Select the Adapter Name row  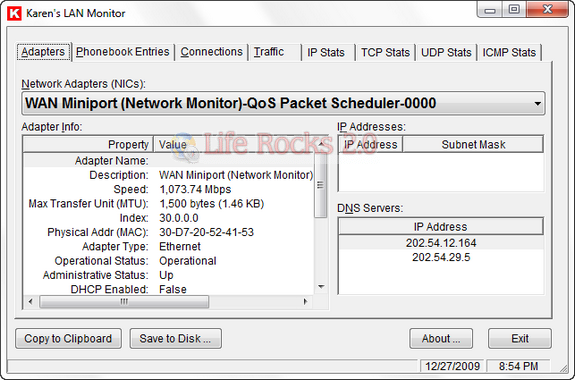169,161
